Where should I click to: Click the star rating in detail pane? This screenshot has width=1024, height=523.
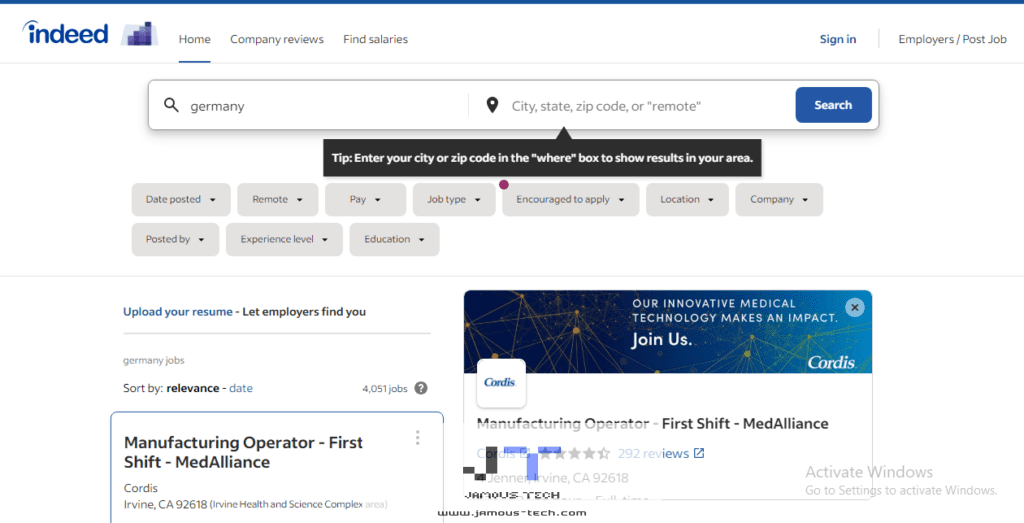coord(574,453)
